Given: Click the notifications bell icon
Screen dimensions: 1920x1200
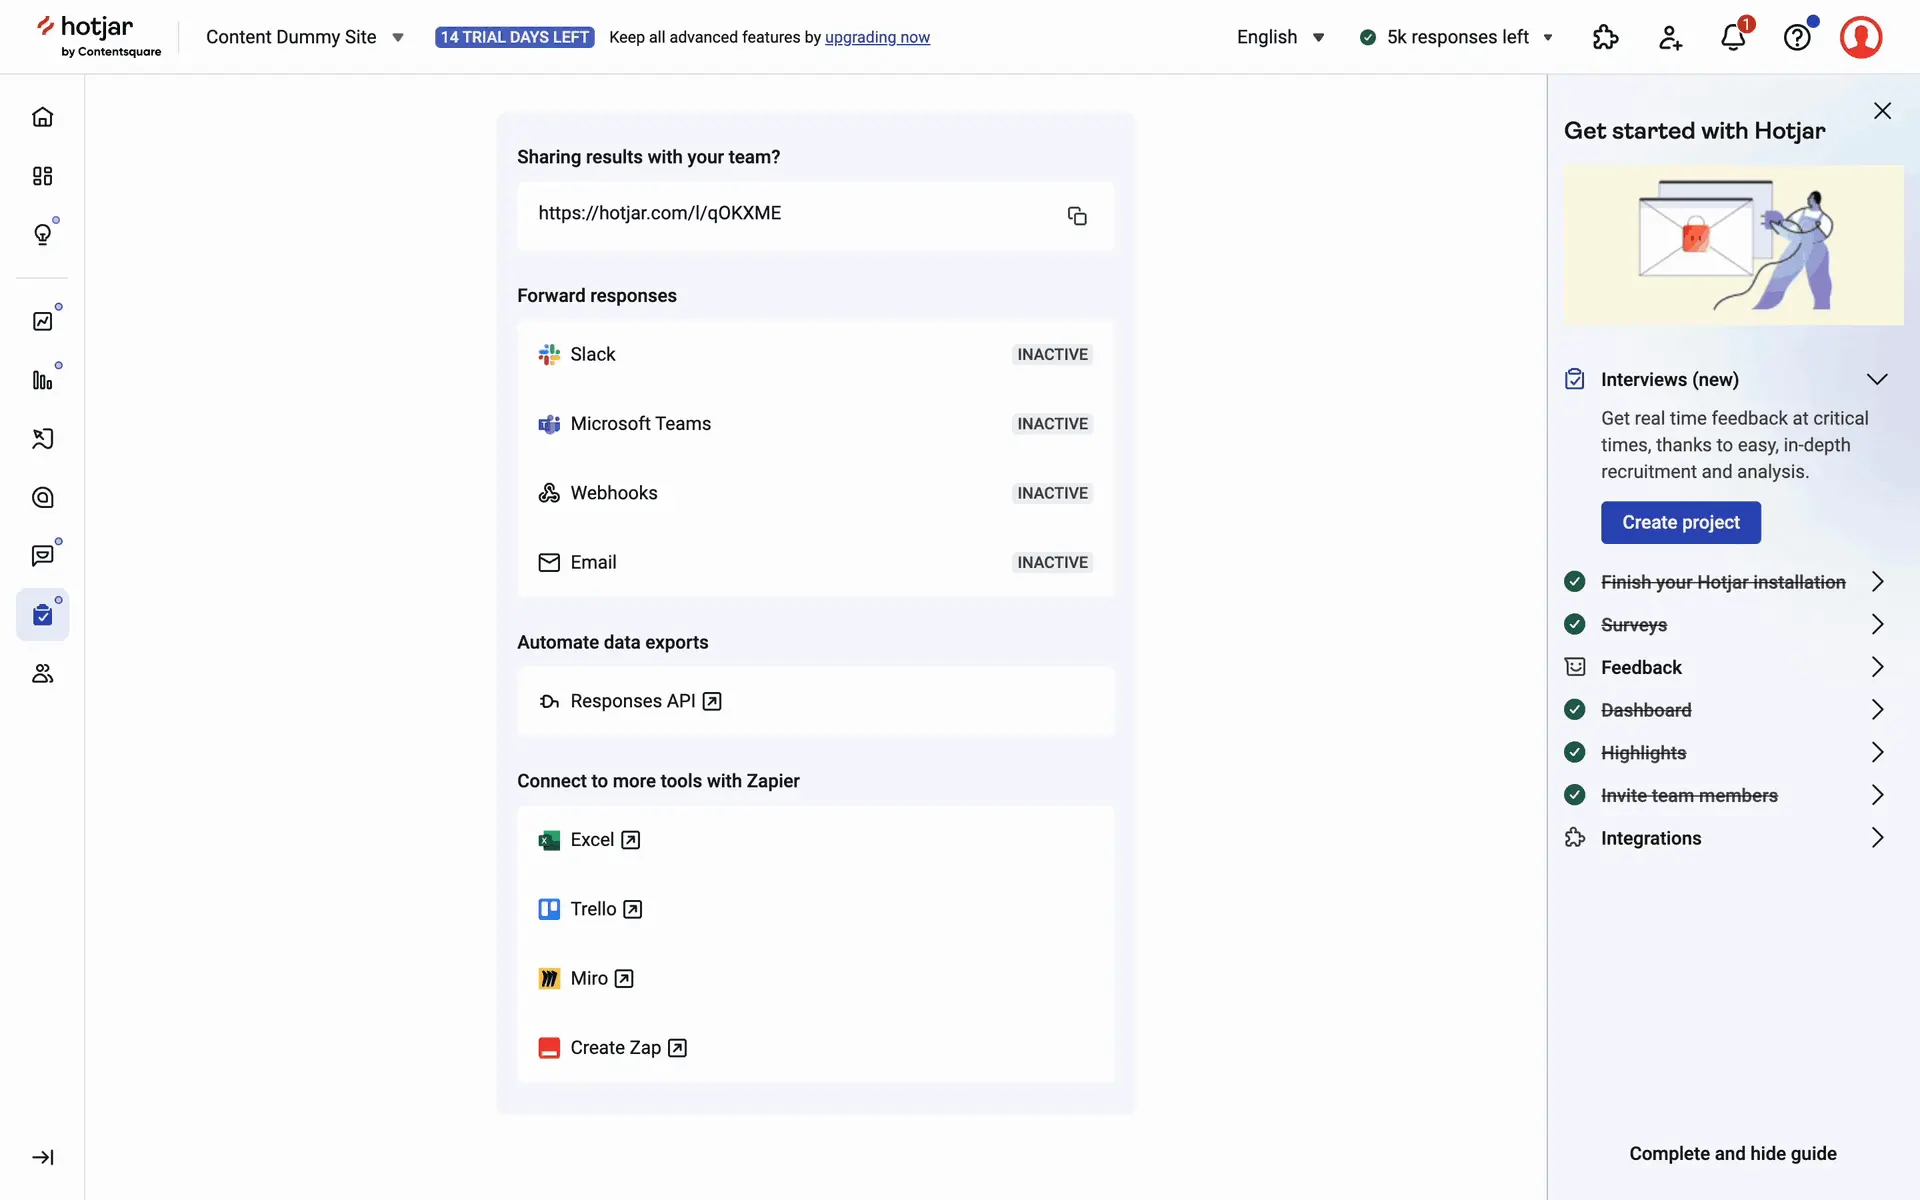Looking at the screenshot, I should coord(1733,37).
